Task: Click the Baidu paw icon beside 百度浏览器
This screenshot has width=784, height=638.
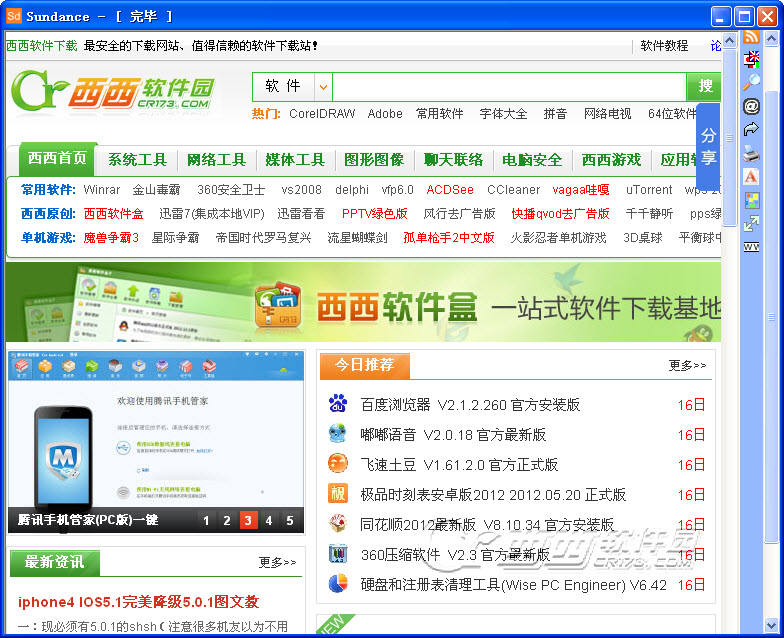Action: [338, 404]
